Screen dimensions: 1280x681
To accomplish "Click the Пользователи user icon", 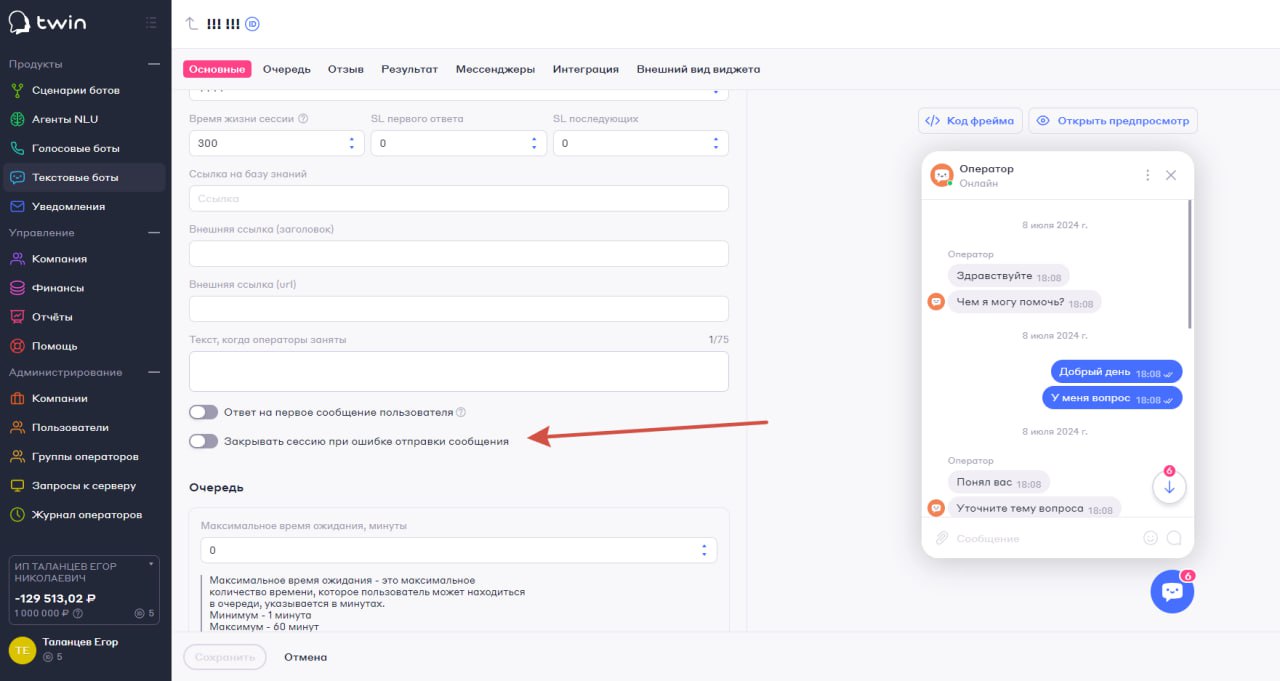I will (x=17, y=427).
